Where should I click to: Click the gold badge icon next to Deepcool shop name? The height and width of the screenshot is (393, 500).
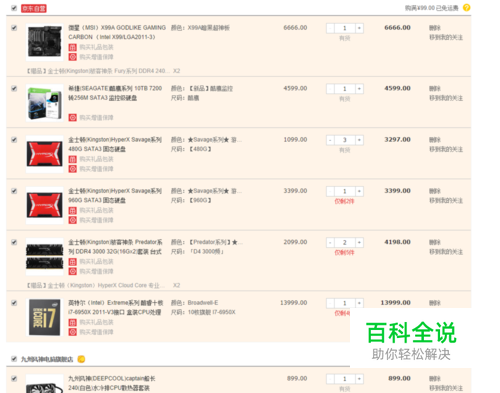[x=81, y=359]
